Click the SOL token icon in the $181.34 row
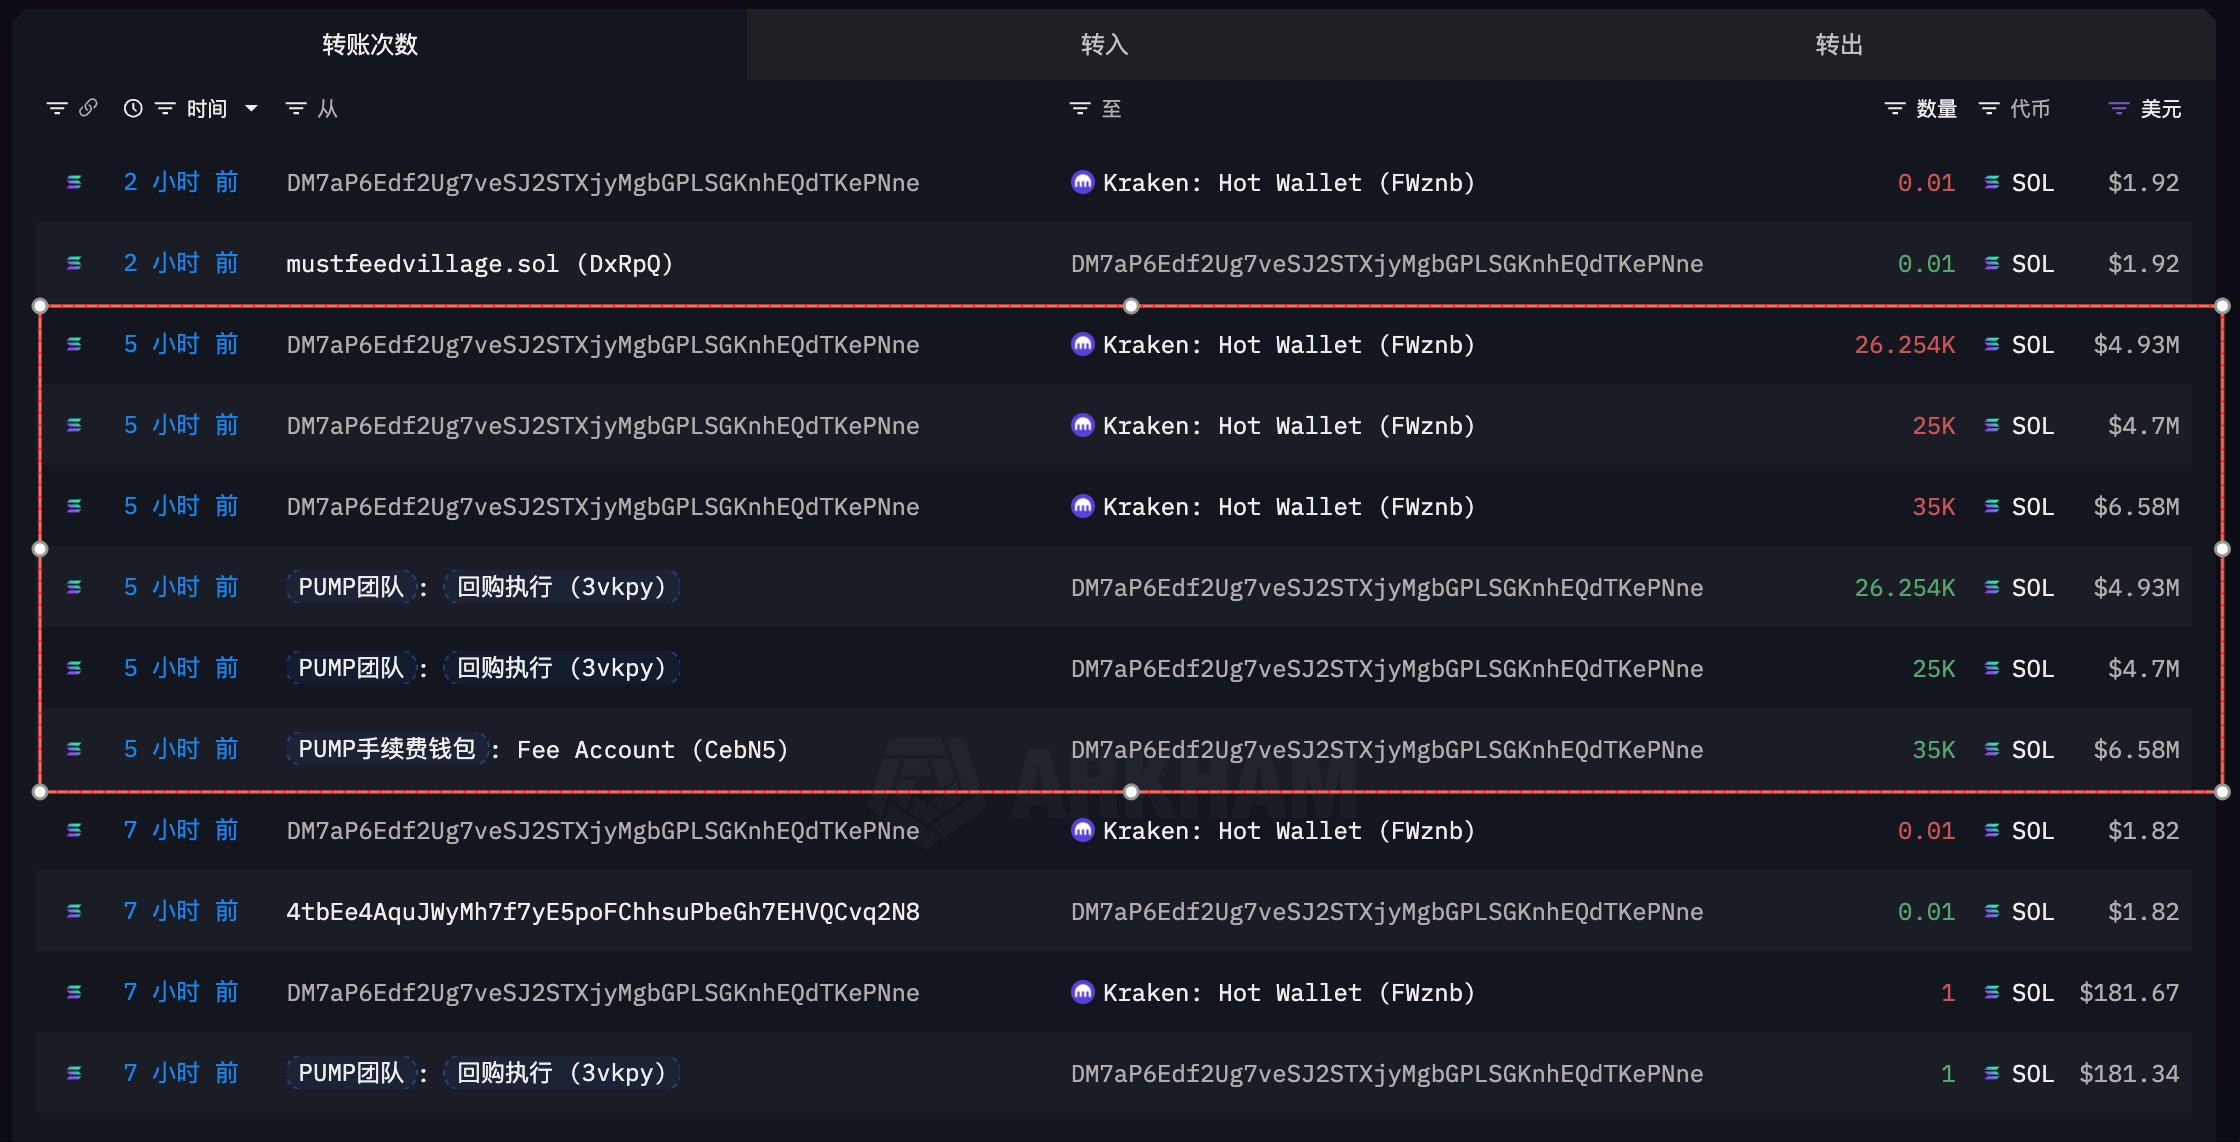Screen dimensions: 2240x1142 click(x=1992, y=1073)
